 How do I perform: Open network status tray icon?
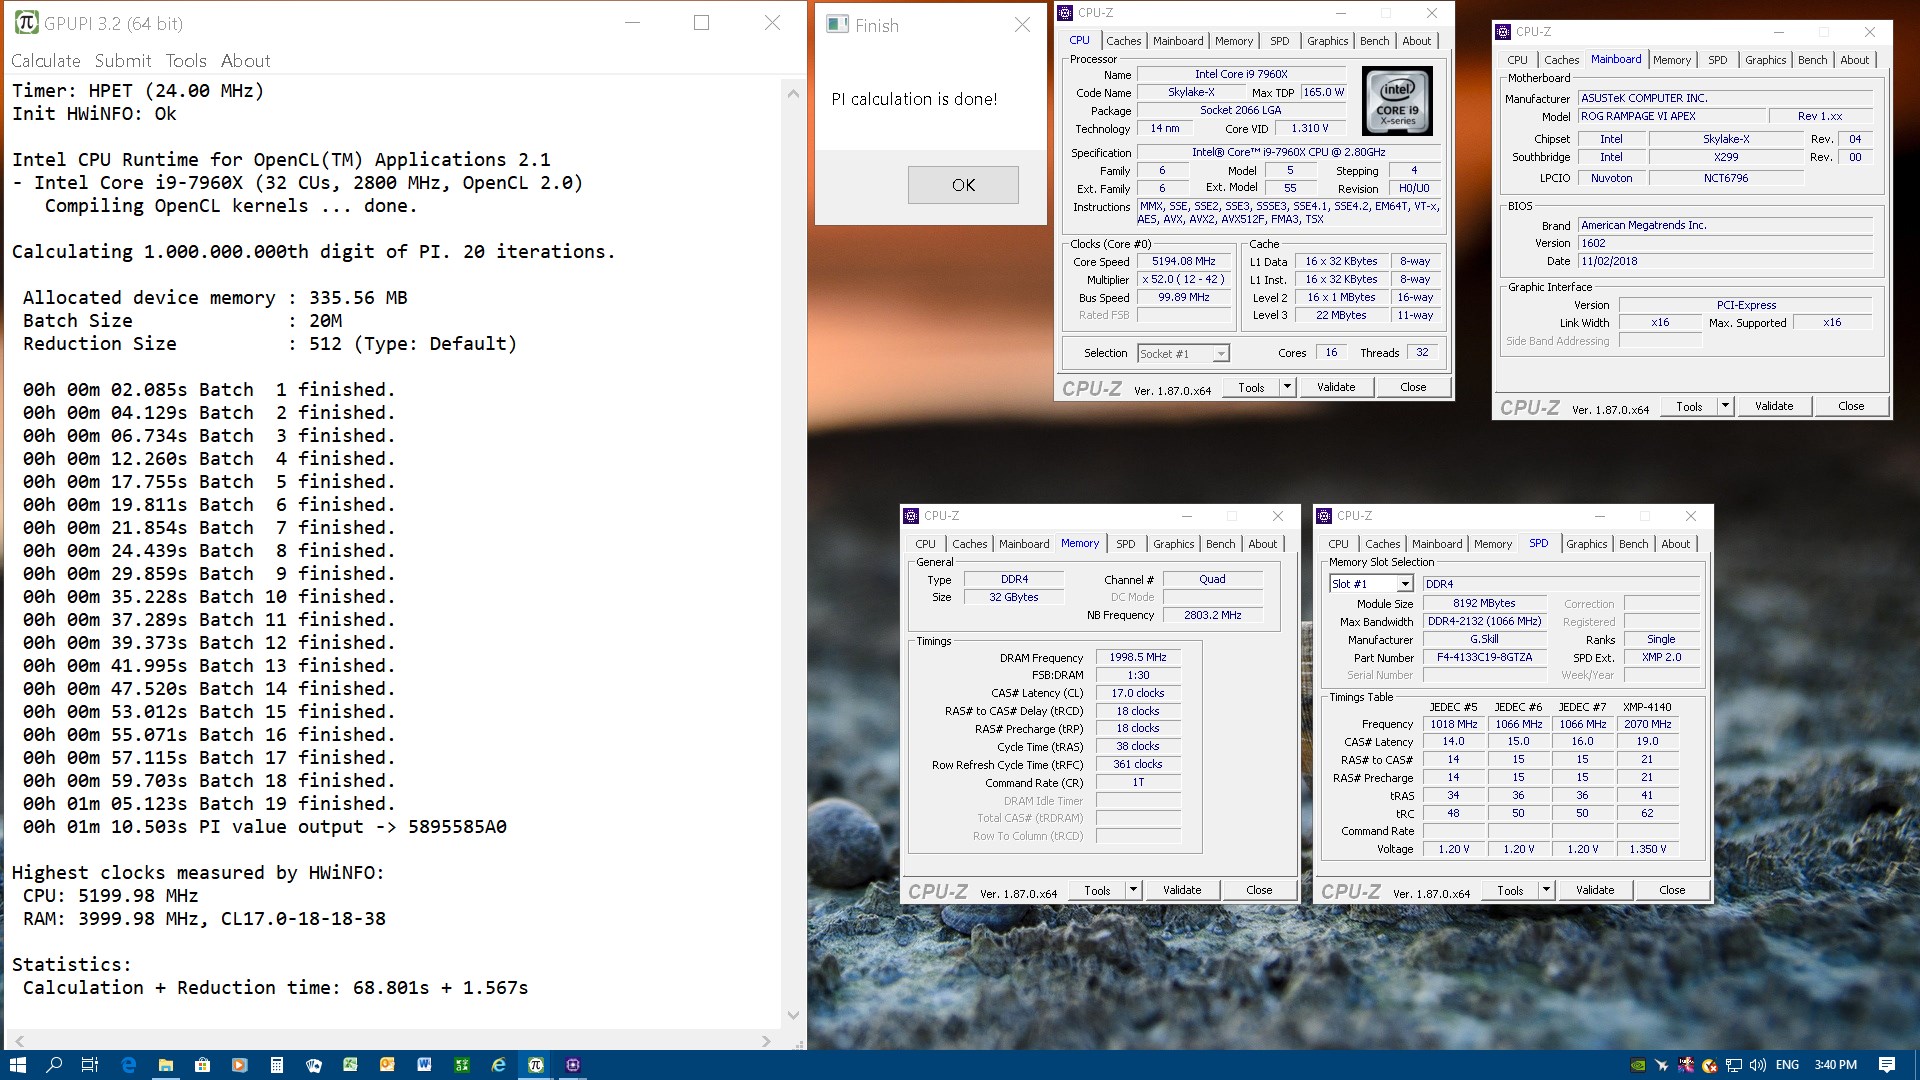(1734, 1065)
